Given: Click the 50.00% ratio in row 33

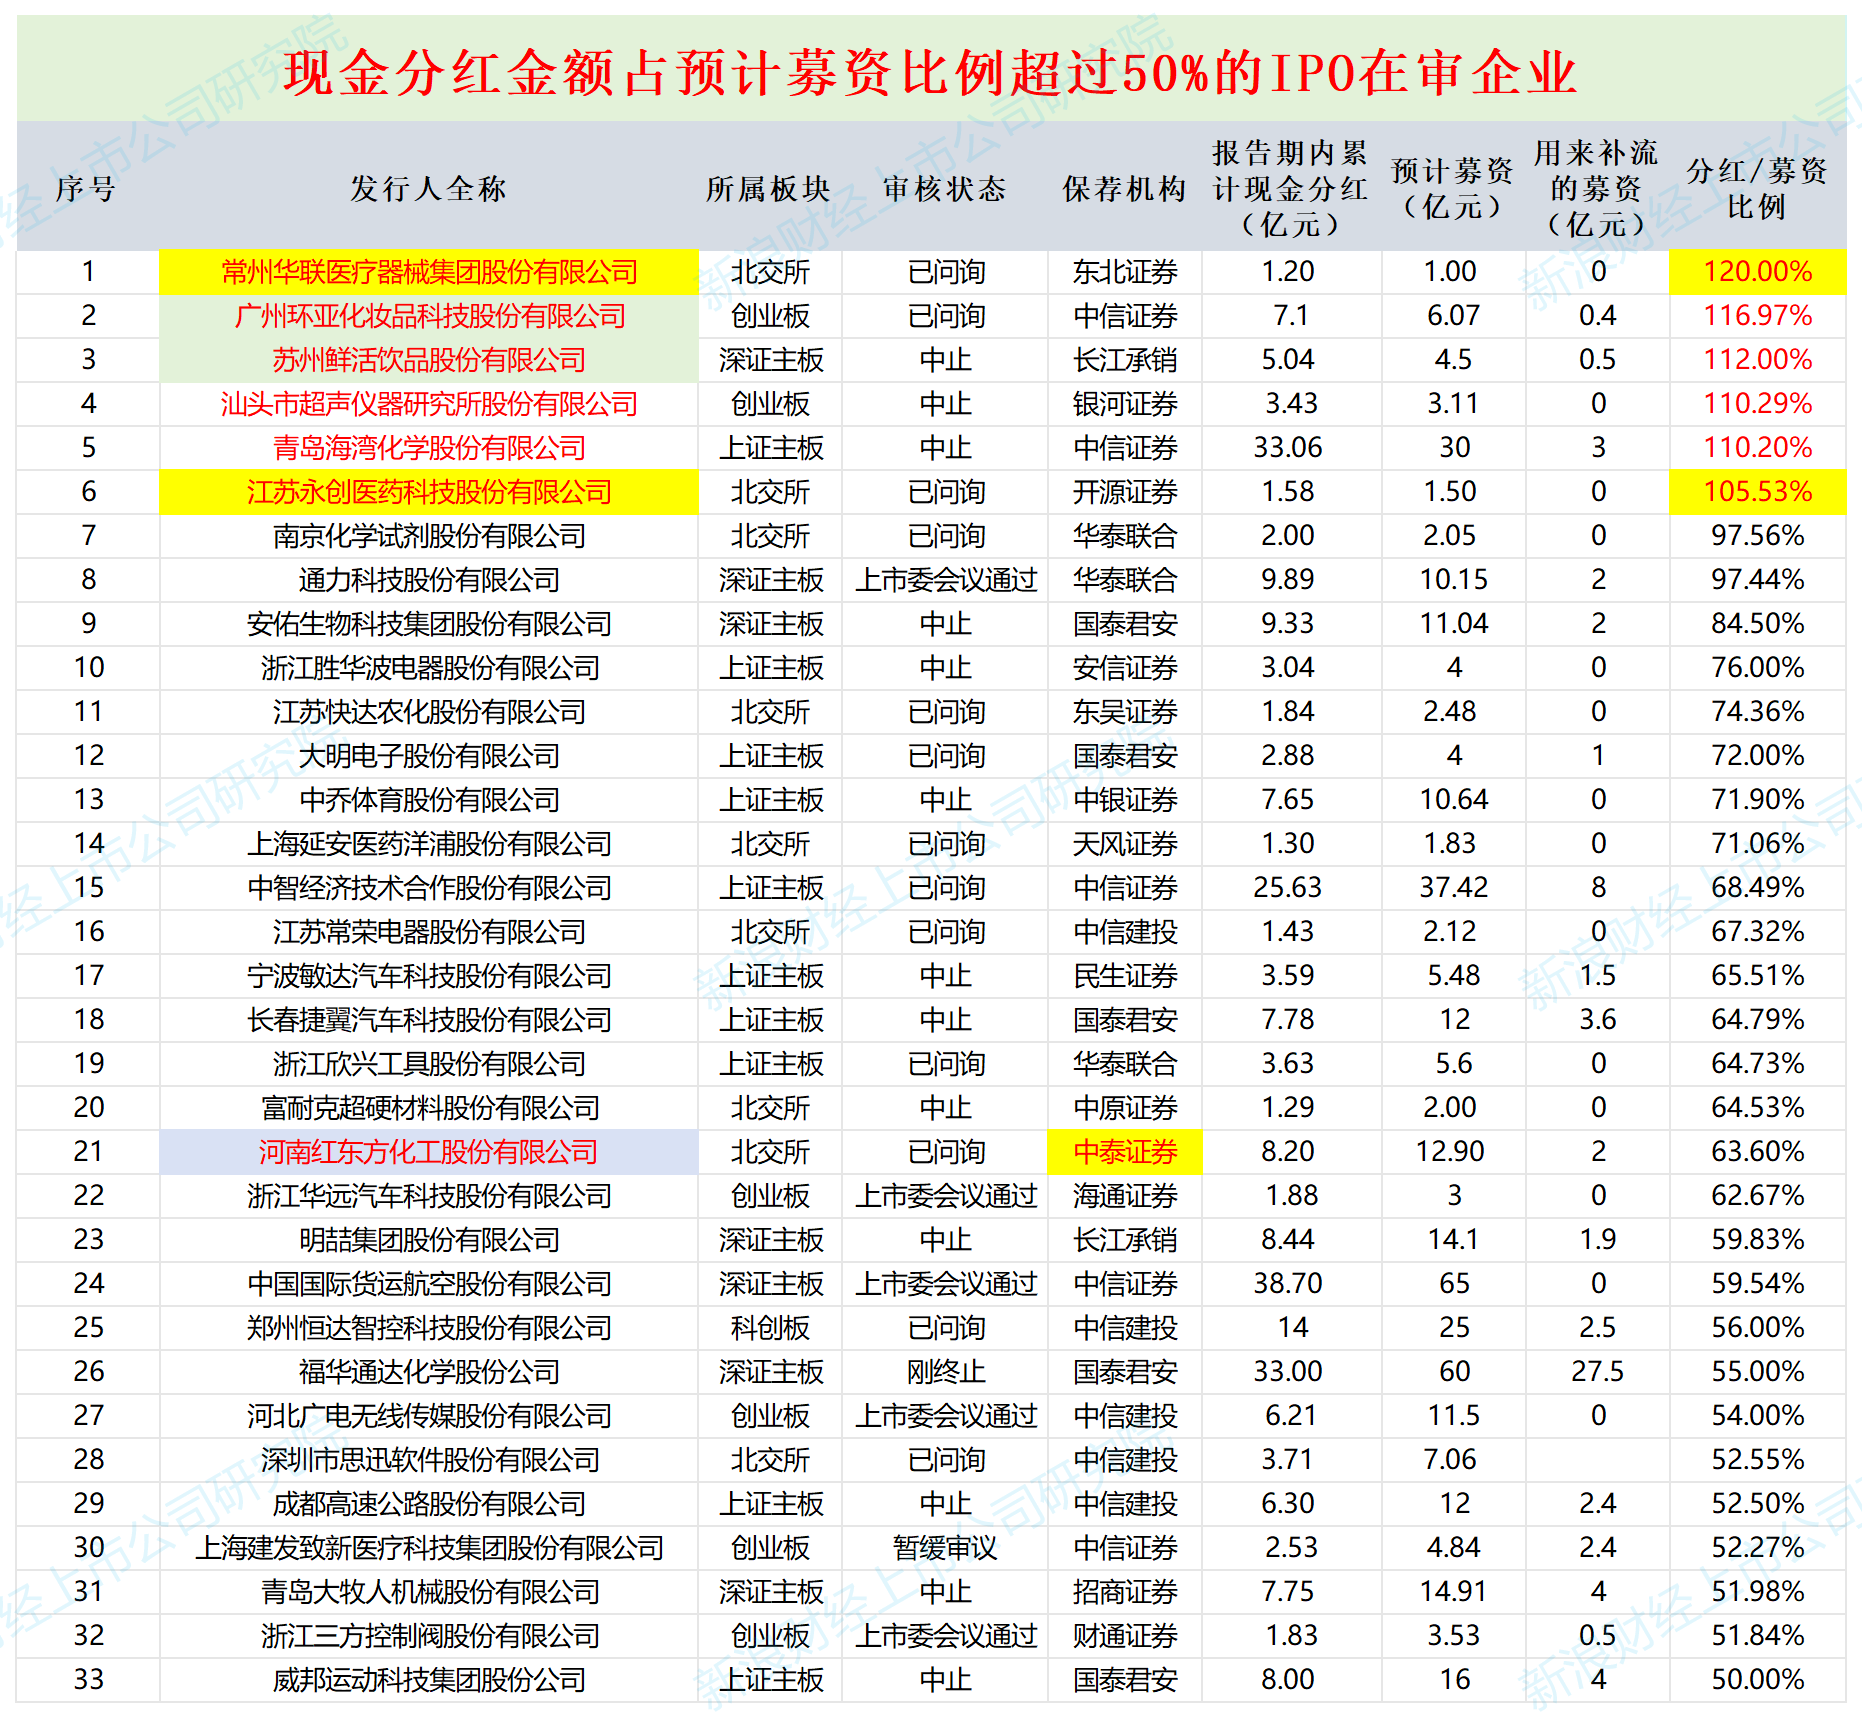Looking at the screenshot, I should pos(1757,1680).
